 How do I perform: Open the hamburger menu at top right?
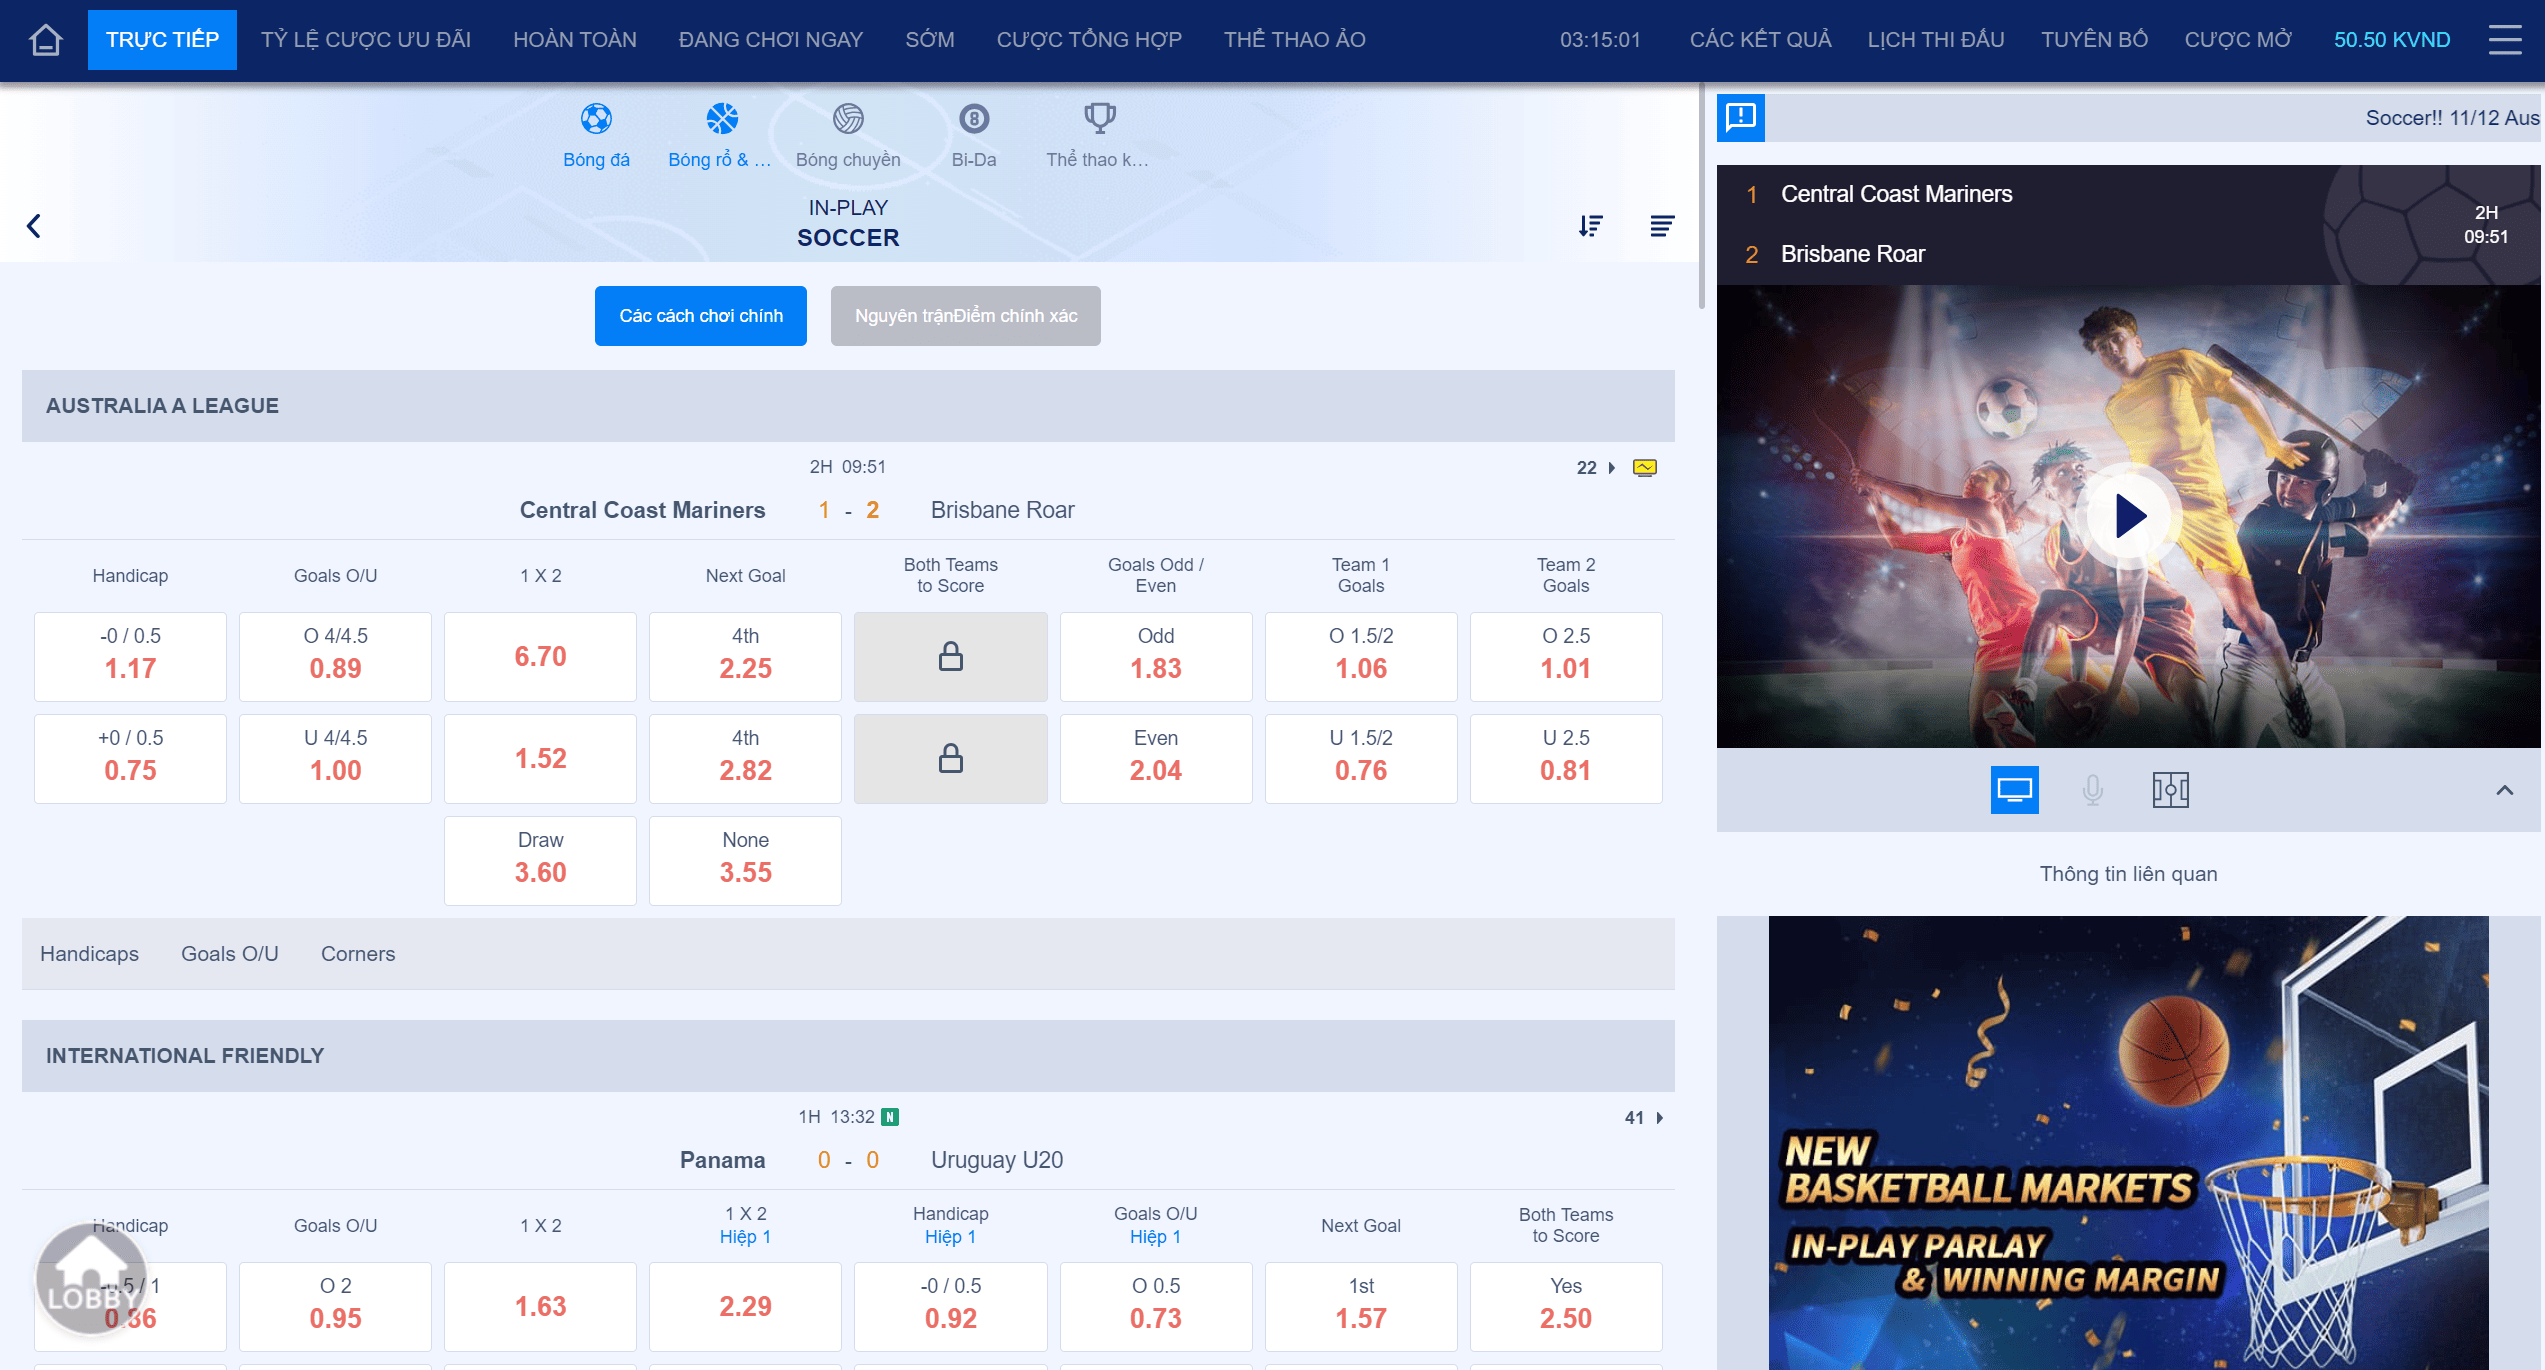tap(2504, 40)
